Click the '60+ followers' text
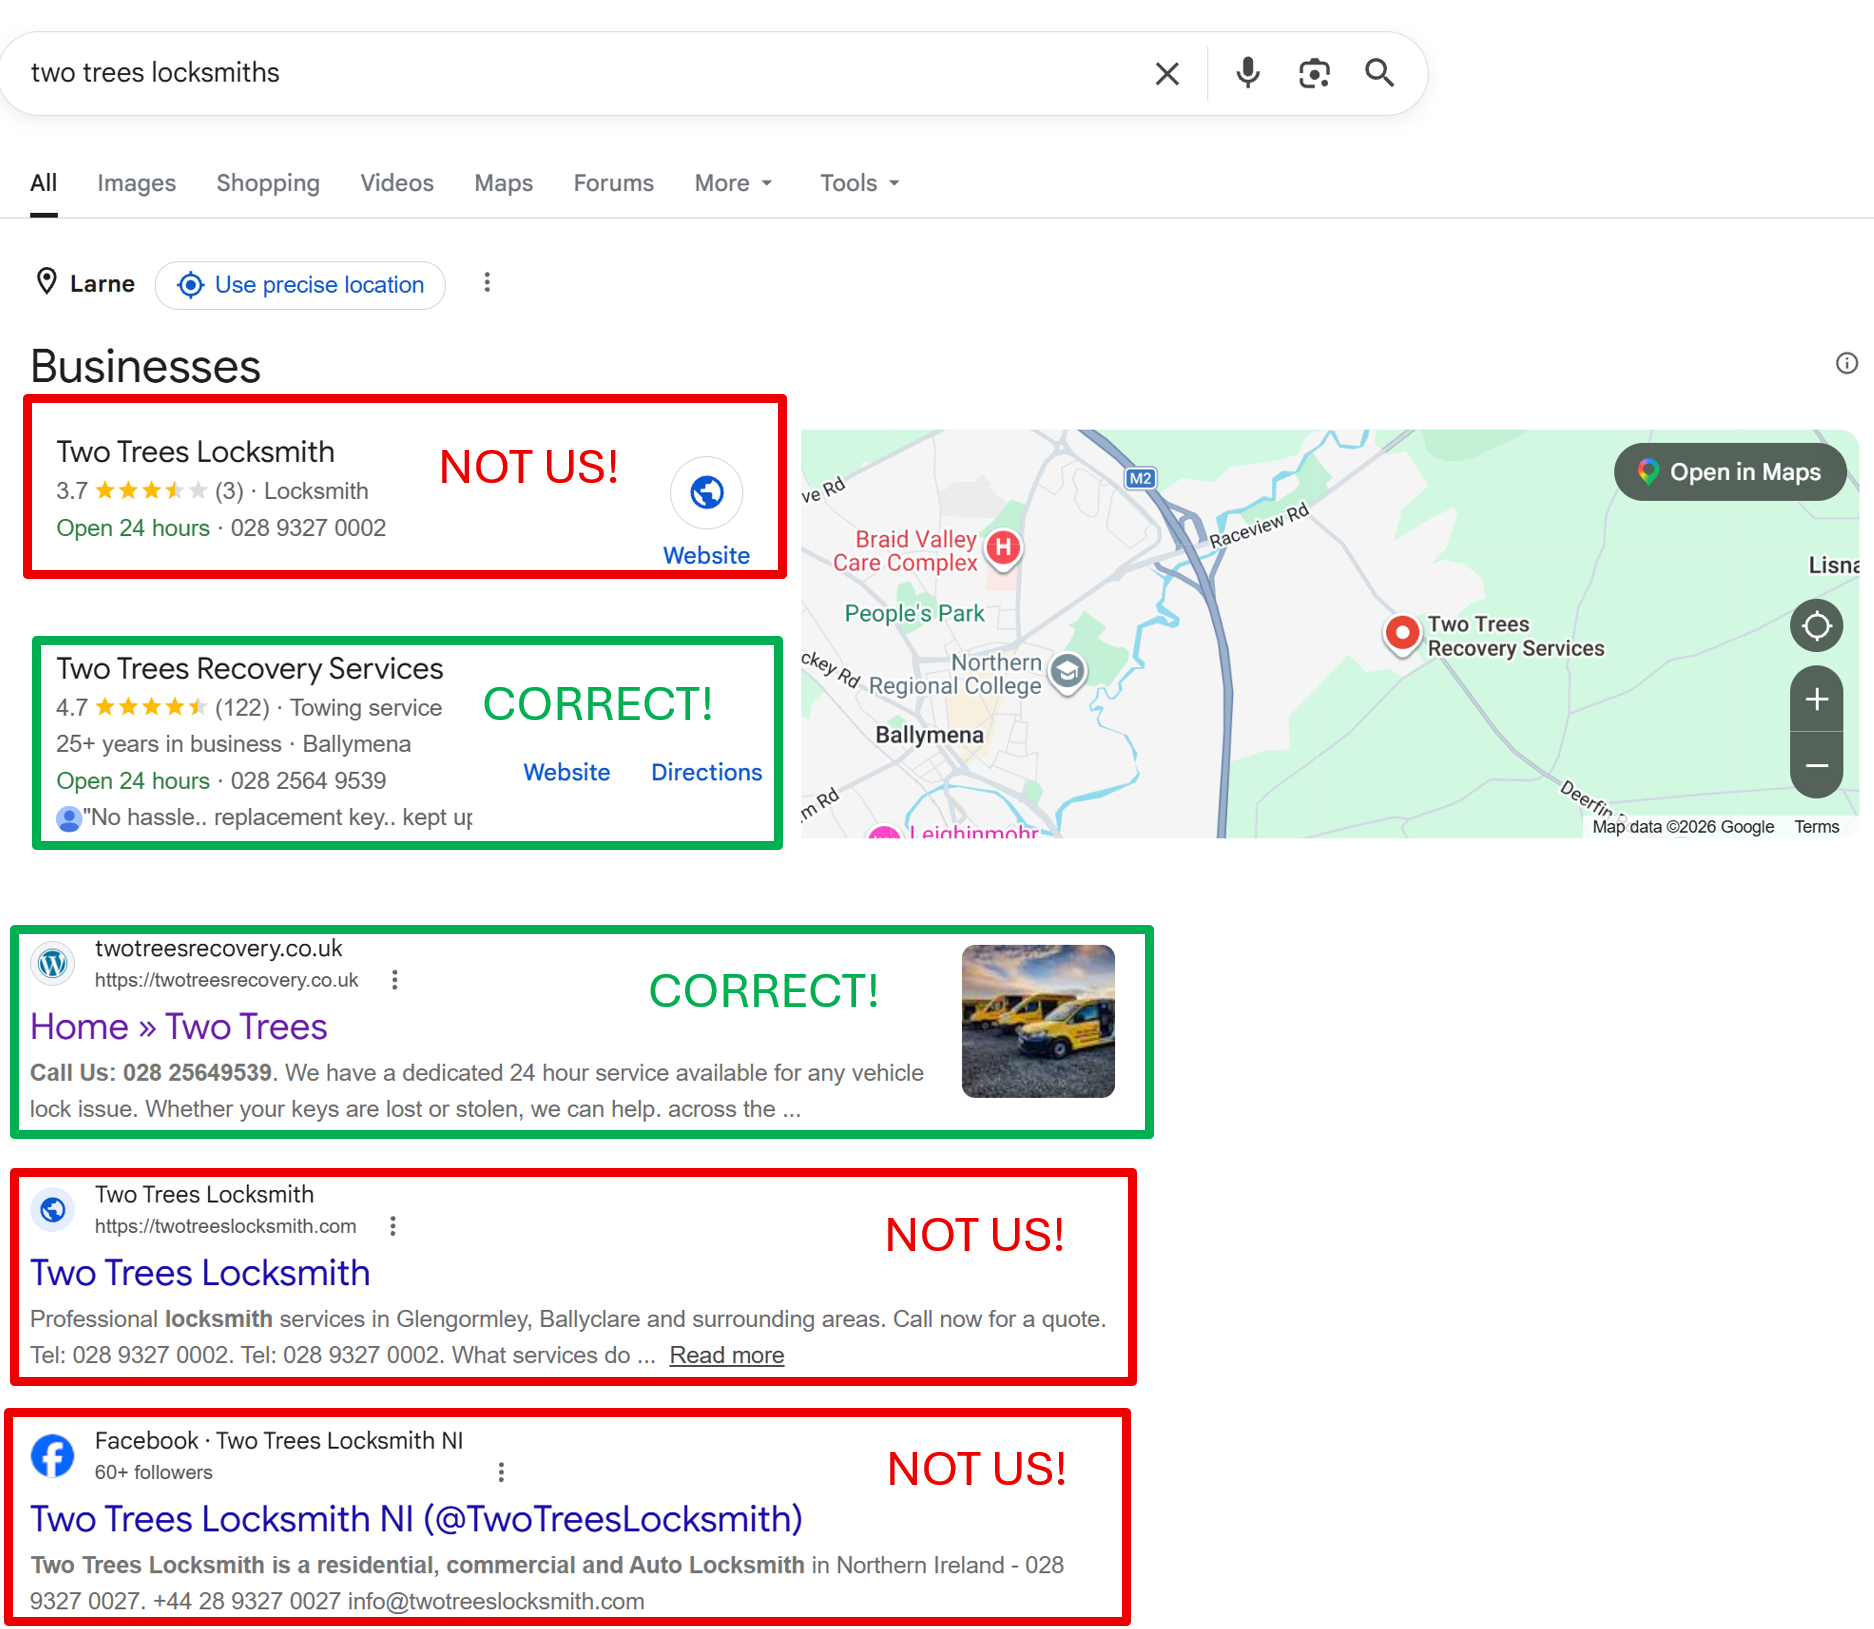This screenshot has height=1629, width=1874. pos(154,1472)
